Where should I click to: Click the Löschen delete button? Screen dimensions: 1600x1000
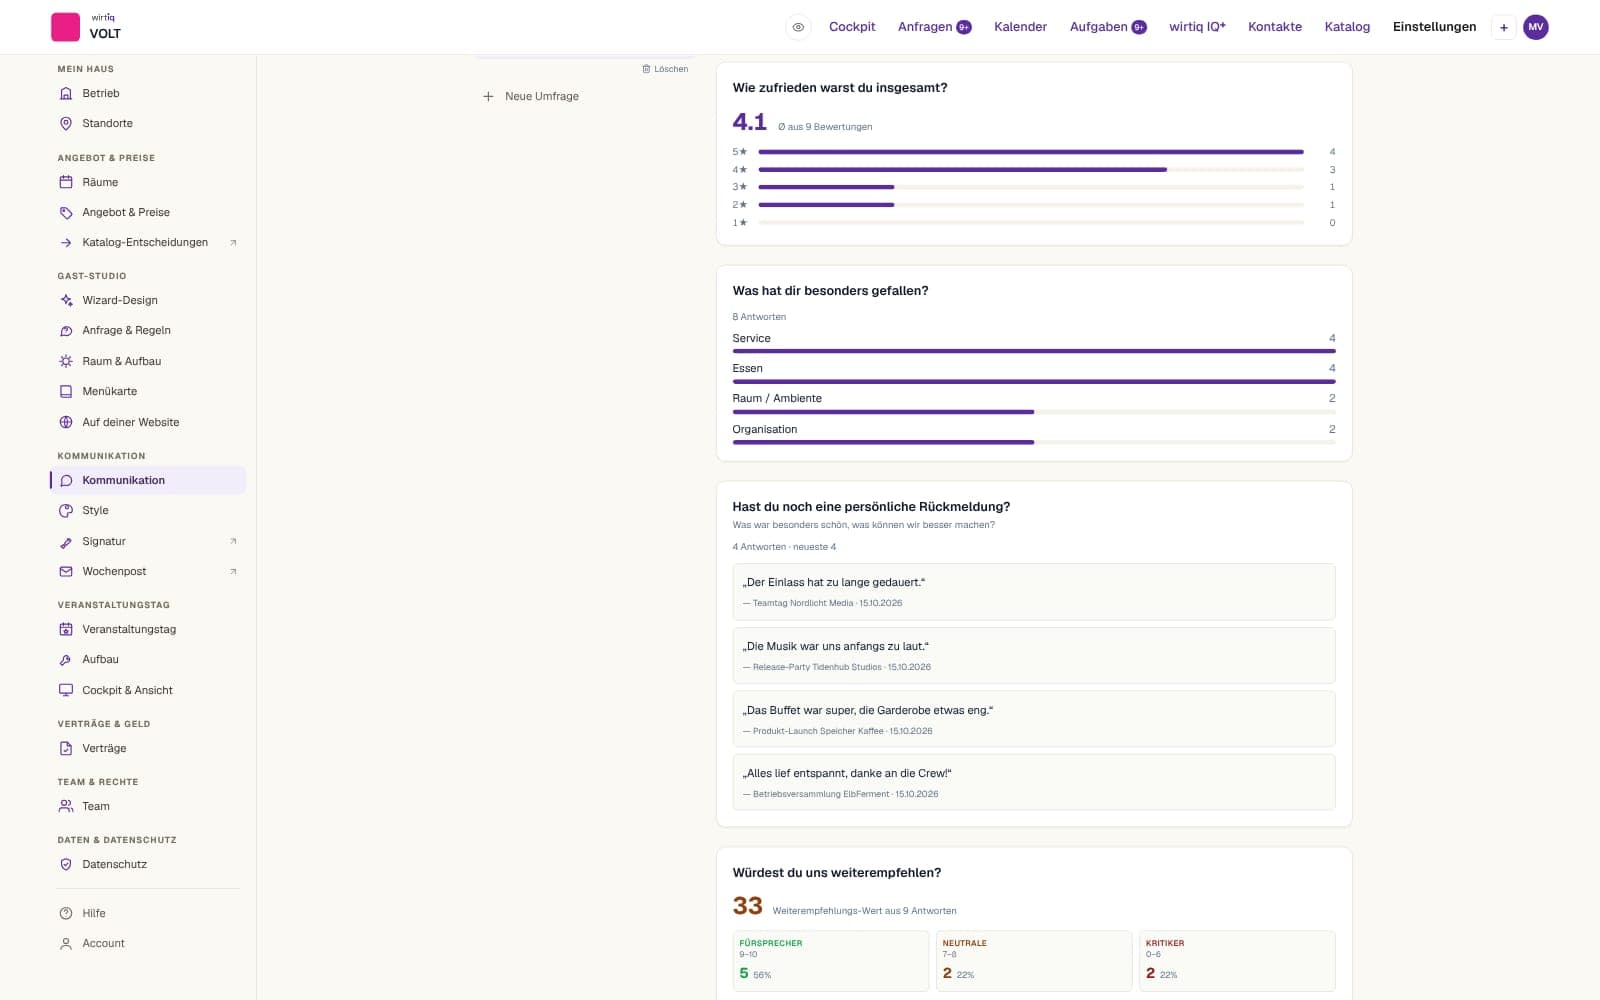coord(665,69)
